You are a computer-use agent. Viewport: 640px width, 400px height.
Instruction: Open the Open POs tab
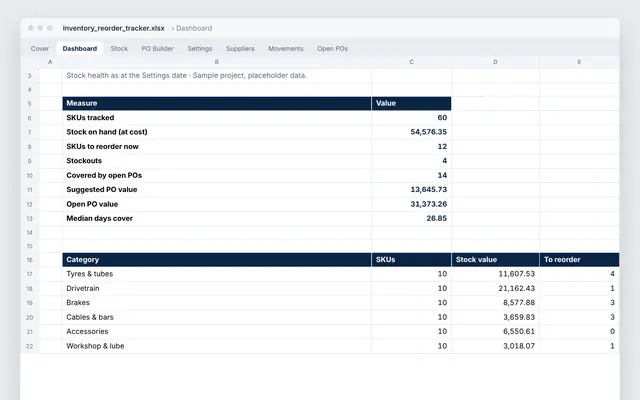pyautogui.click(x=332, y=49)
